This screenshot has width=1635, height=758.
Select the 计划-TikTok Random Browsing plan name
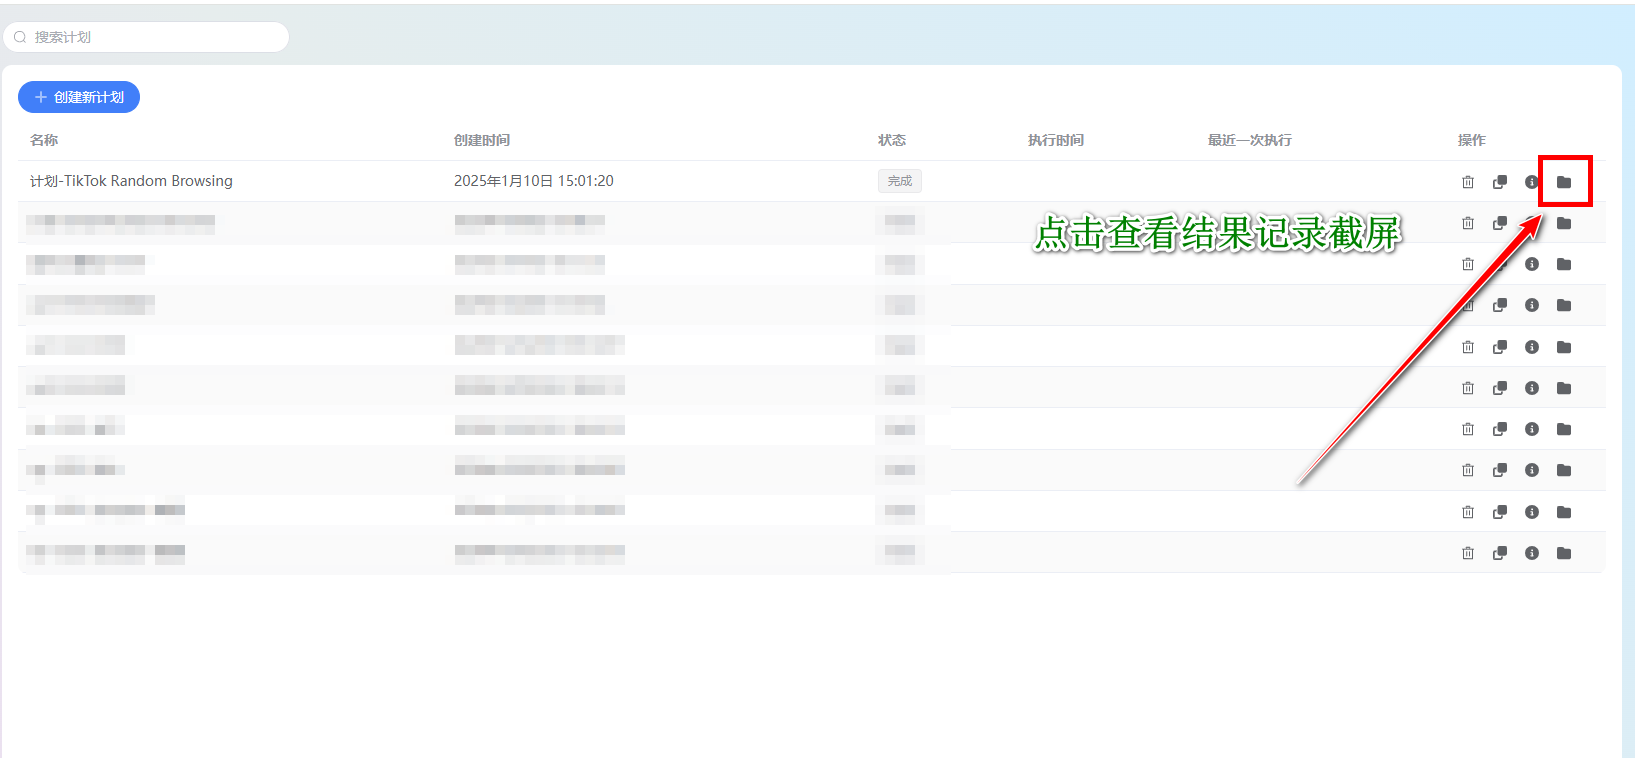point(131,181)
